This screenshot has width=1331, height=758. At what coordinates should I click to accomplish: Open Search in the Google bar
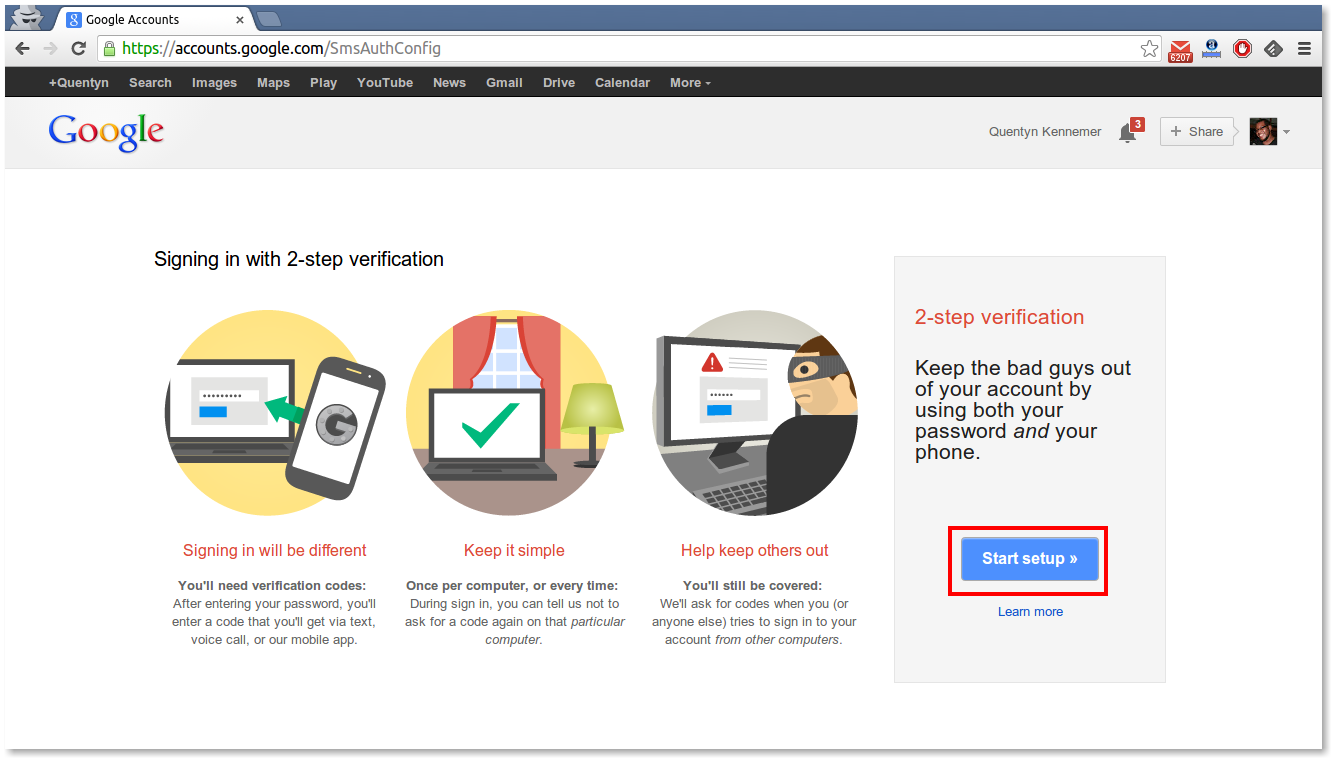(150, 83)
